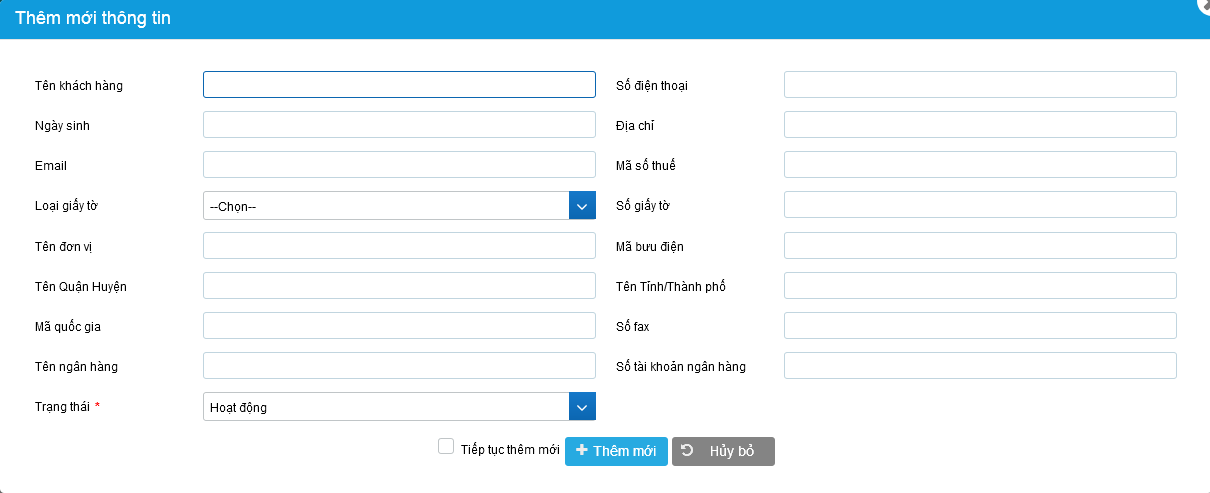The image size is (1210, 493).
Task: Click the Tên Tỉnh/Thành phố input
Action: [x=980, y=286]
